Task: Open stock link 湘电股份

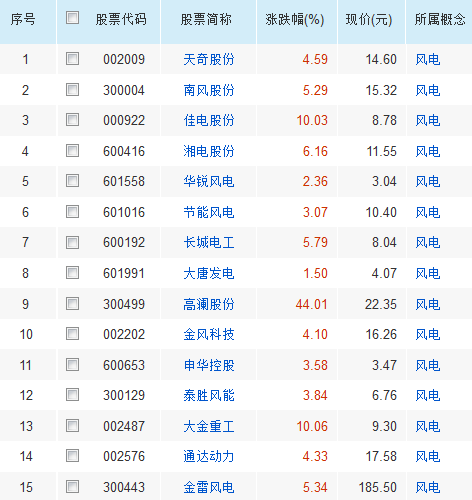Action: [209, 151]
